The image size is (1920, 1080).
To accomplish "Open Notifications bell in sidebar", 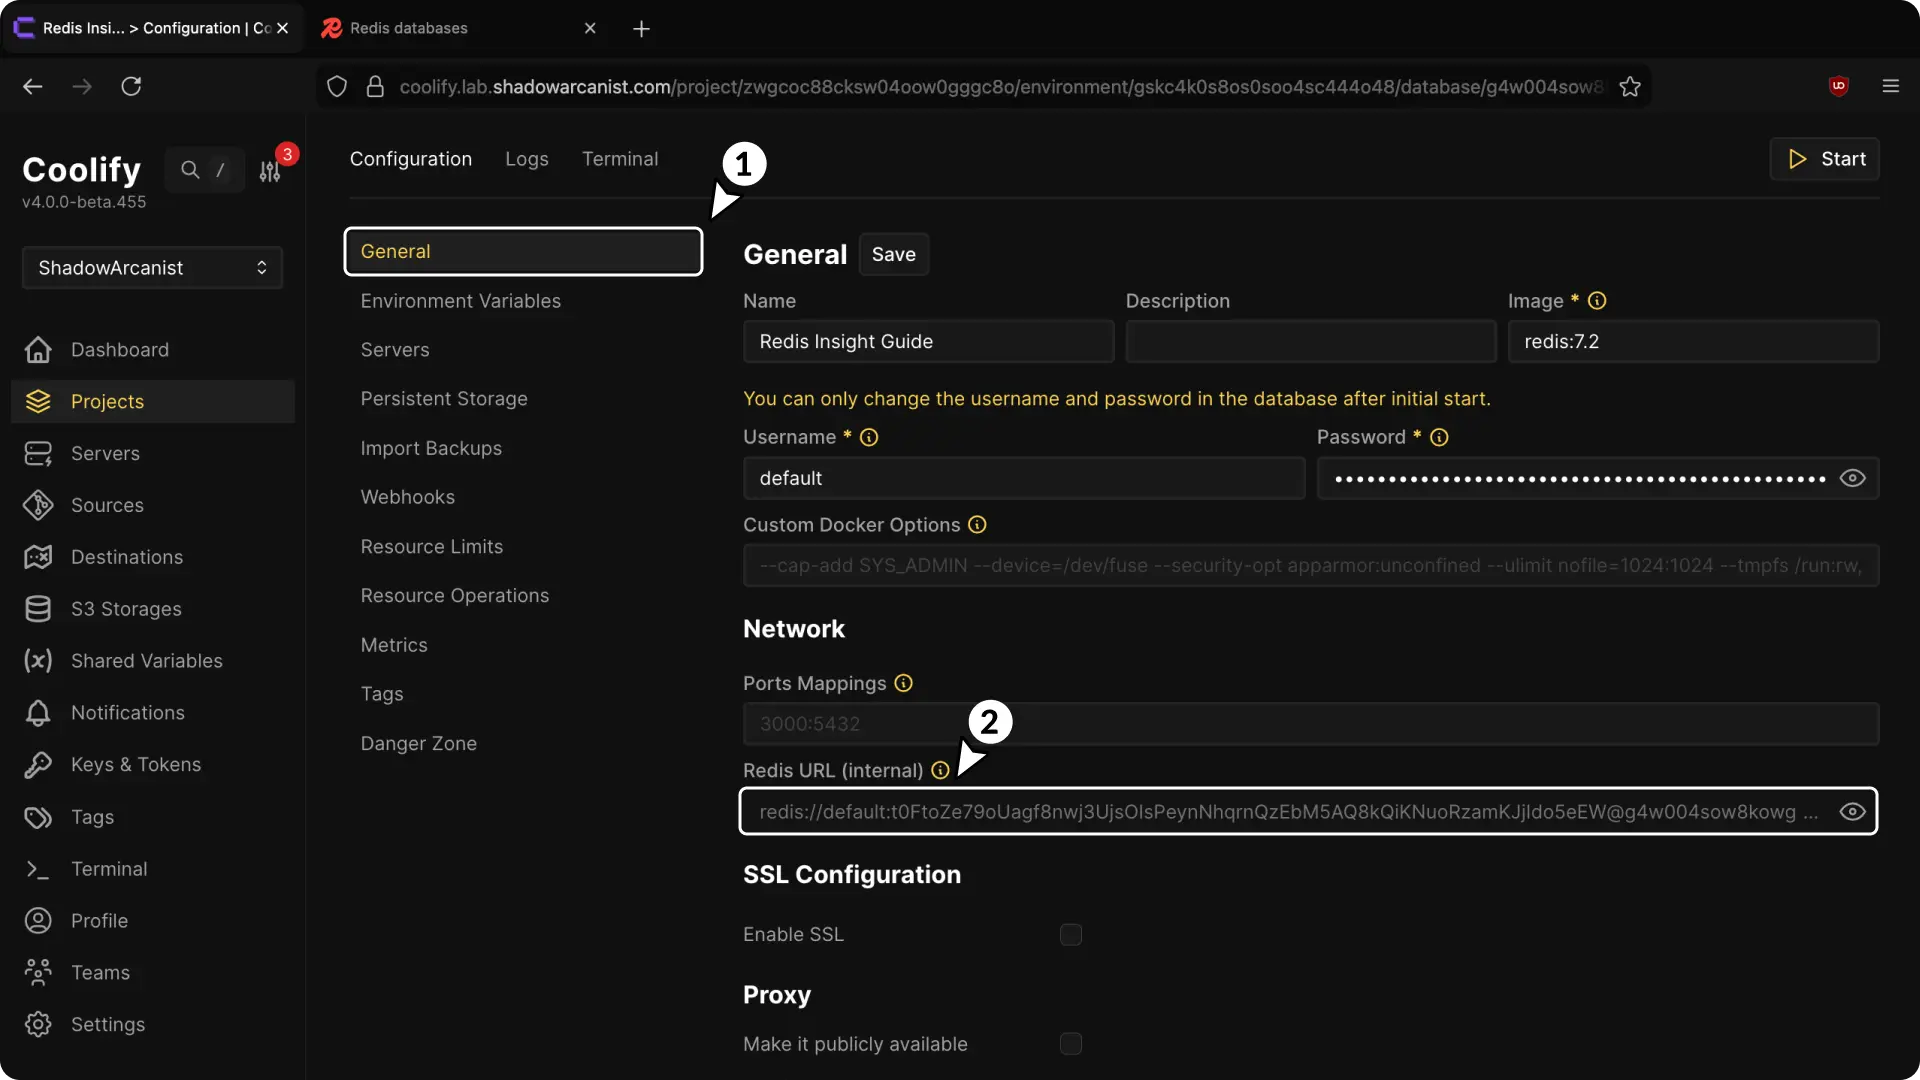I will pos(38,713).
